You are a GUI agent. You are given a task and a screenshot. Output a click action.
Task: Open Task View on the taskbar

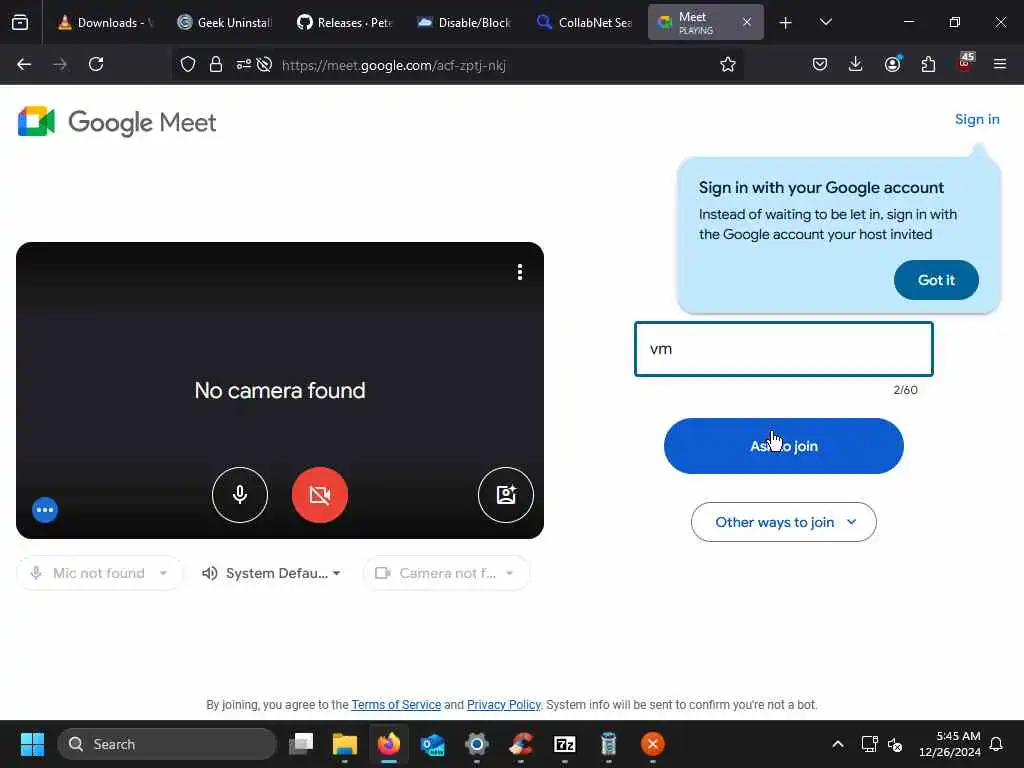tap(301, 744)
